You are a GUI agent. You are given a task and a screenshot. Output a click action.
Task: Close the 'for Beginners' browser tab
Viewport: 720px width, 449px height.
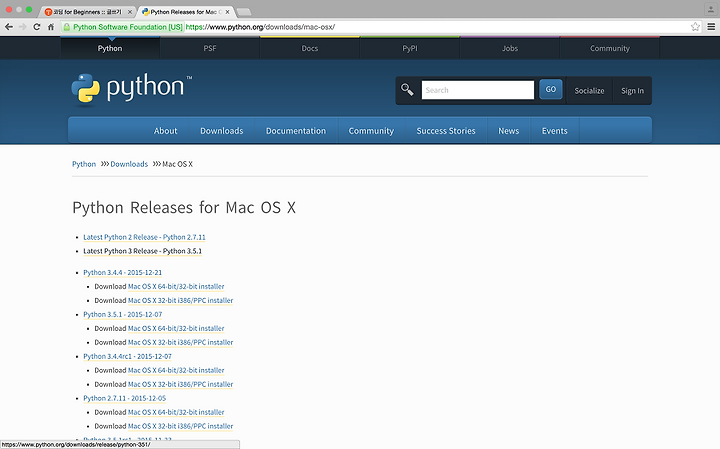pyautogui.click(x=129, y=12)
